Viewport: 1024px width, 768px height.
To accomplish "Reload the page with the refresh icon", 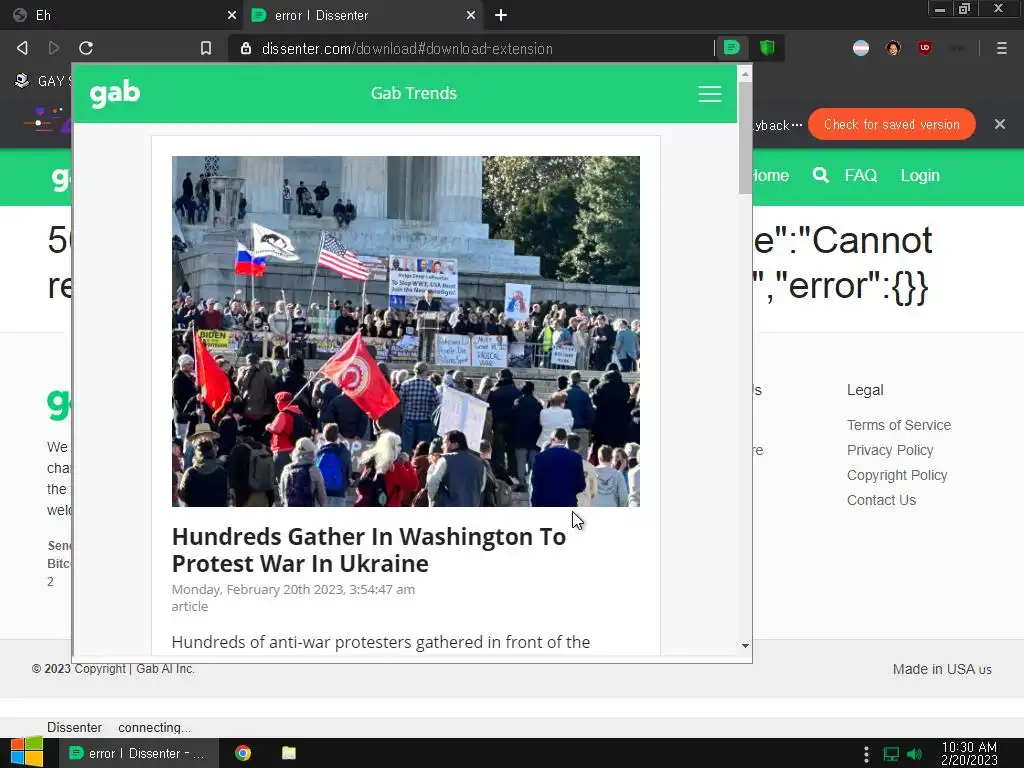I will [86, 48].
